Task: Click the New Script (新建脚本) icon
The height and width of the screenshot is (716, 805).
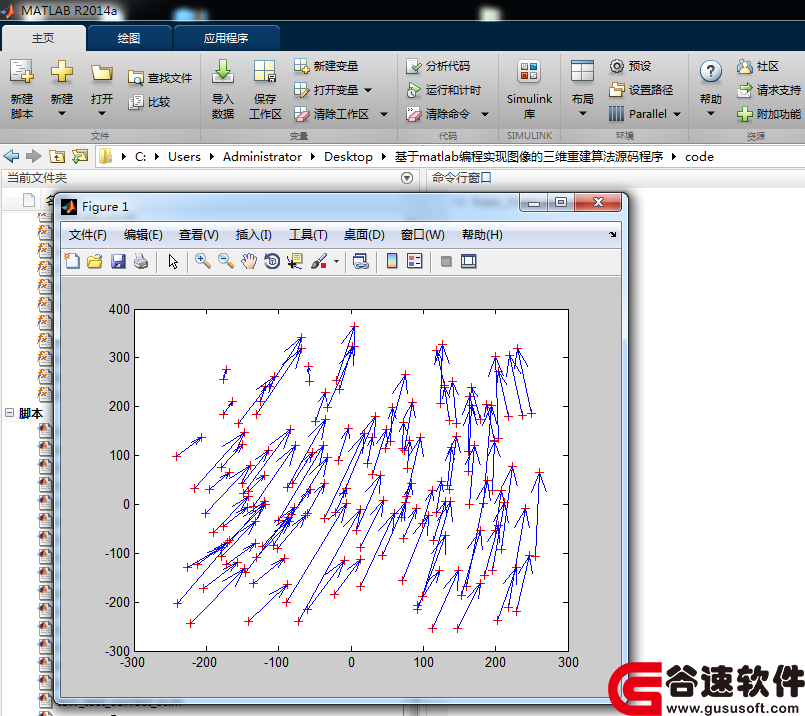Action: pos(22,72)
